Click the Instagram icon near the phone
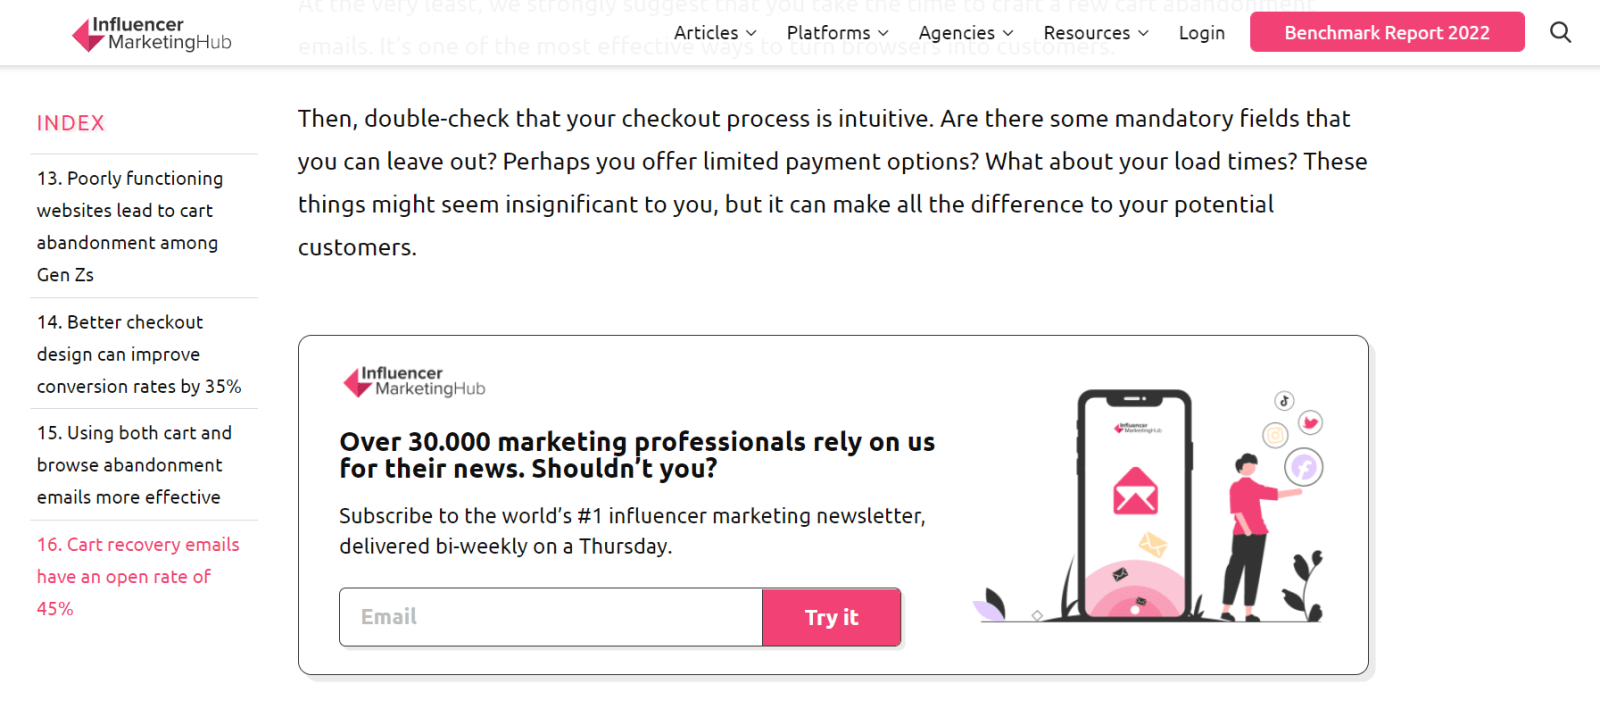 [x=1274, y=437]
